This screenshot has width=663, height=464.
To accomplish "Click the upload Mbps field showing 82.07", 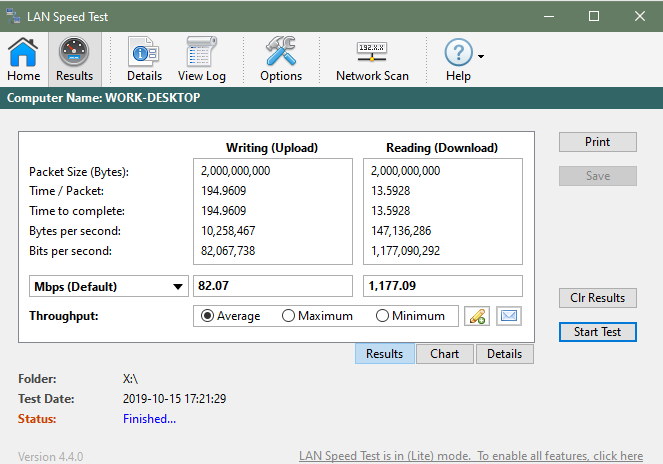I will (273, 286).
